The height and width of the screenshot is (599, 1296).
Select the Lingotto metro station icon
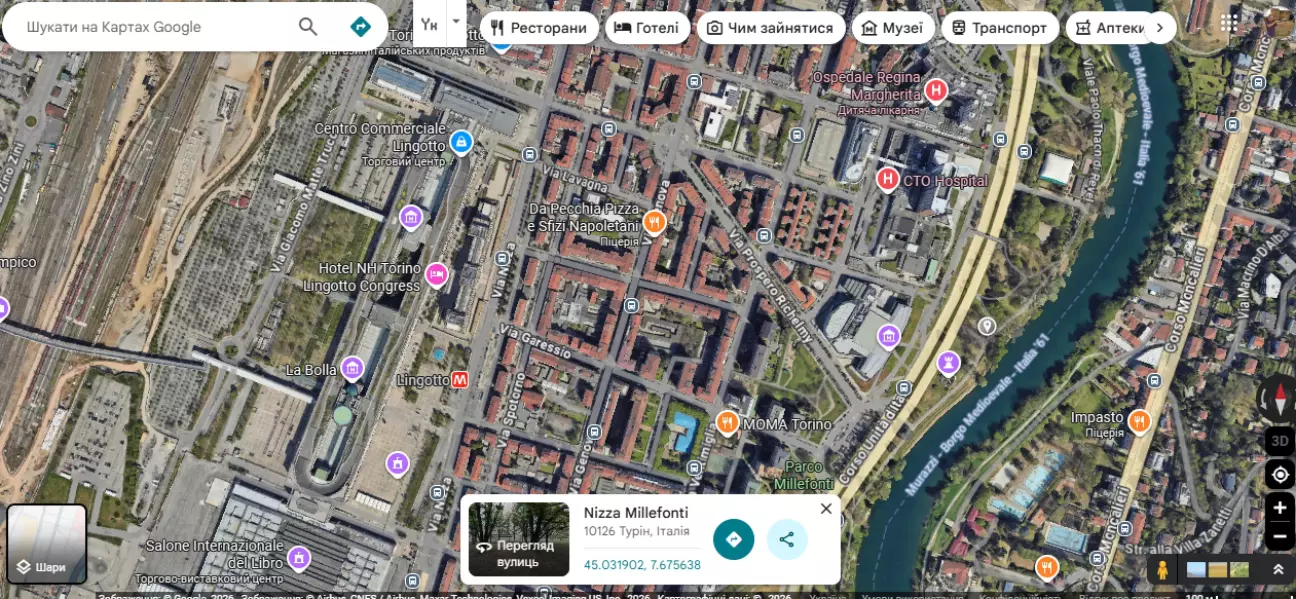[460, 380]
